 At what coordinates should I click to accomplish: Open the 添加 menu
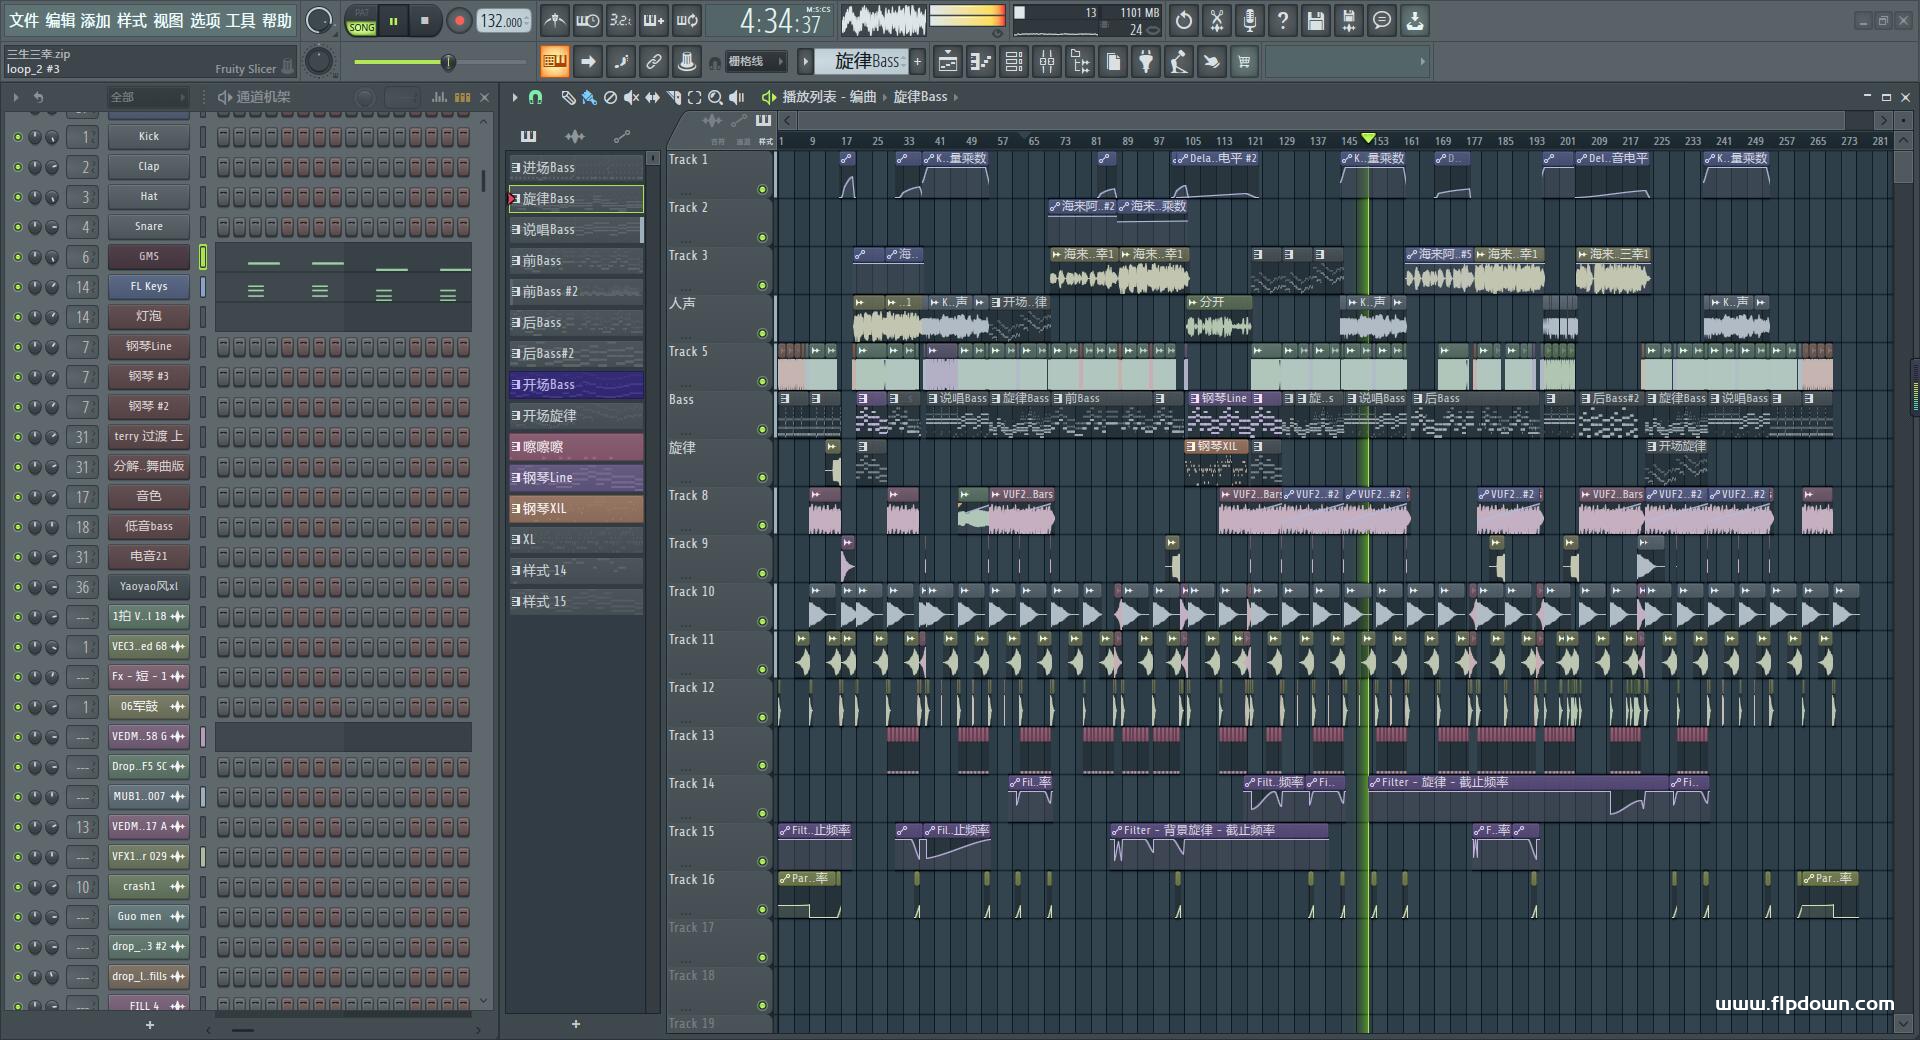click(x=96, y=20)
